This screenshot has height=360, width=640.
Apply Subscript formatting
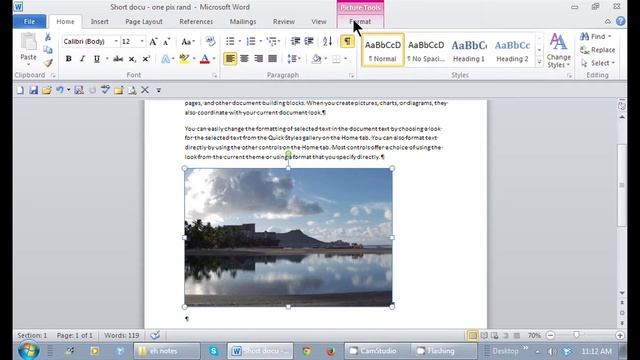(x=132, y=59)
